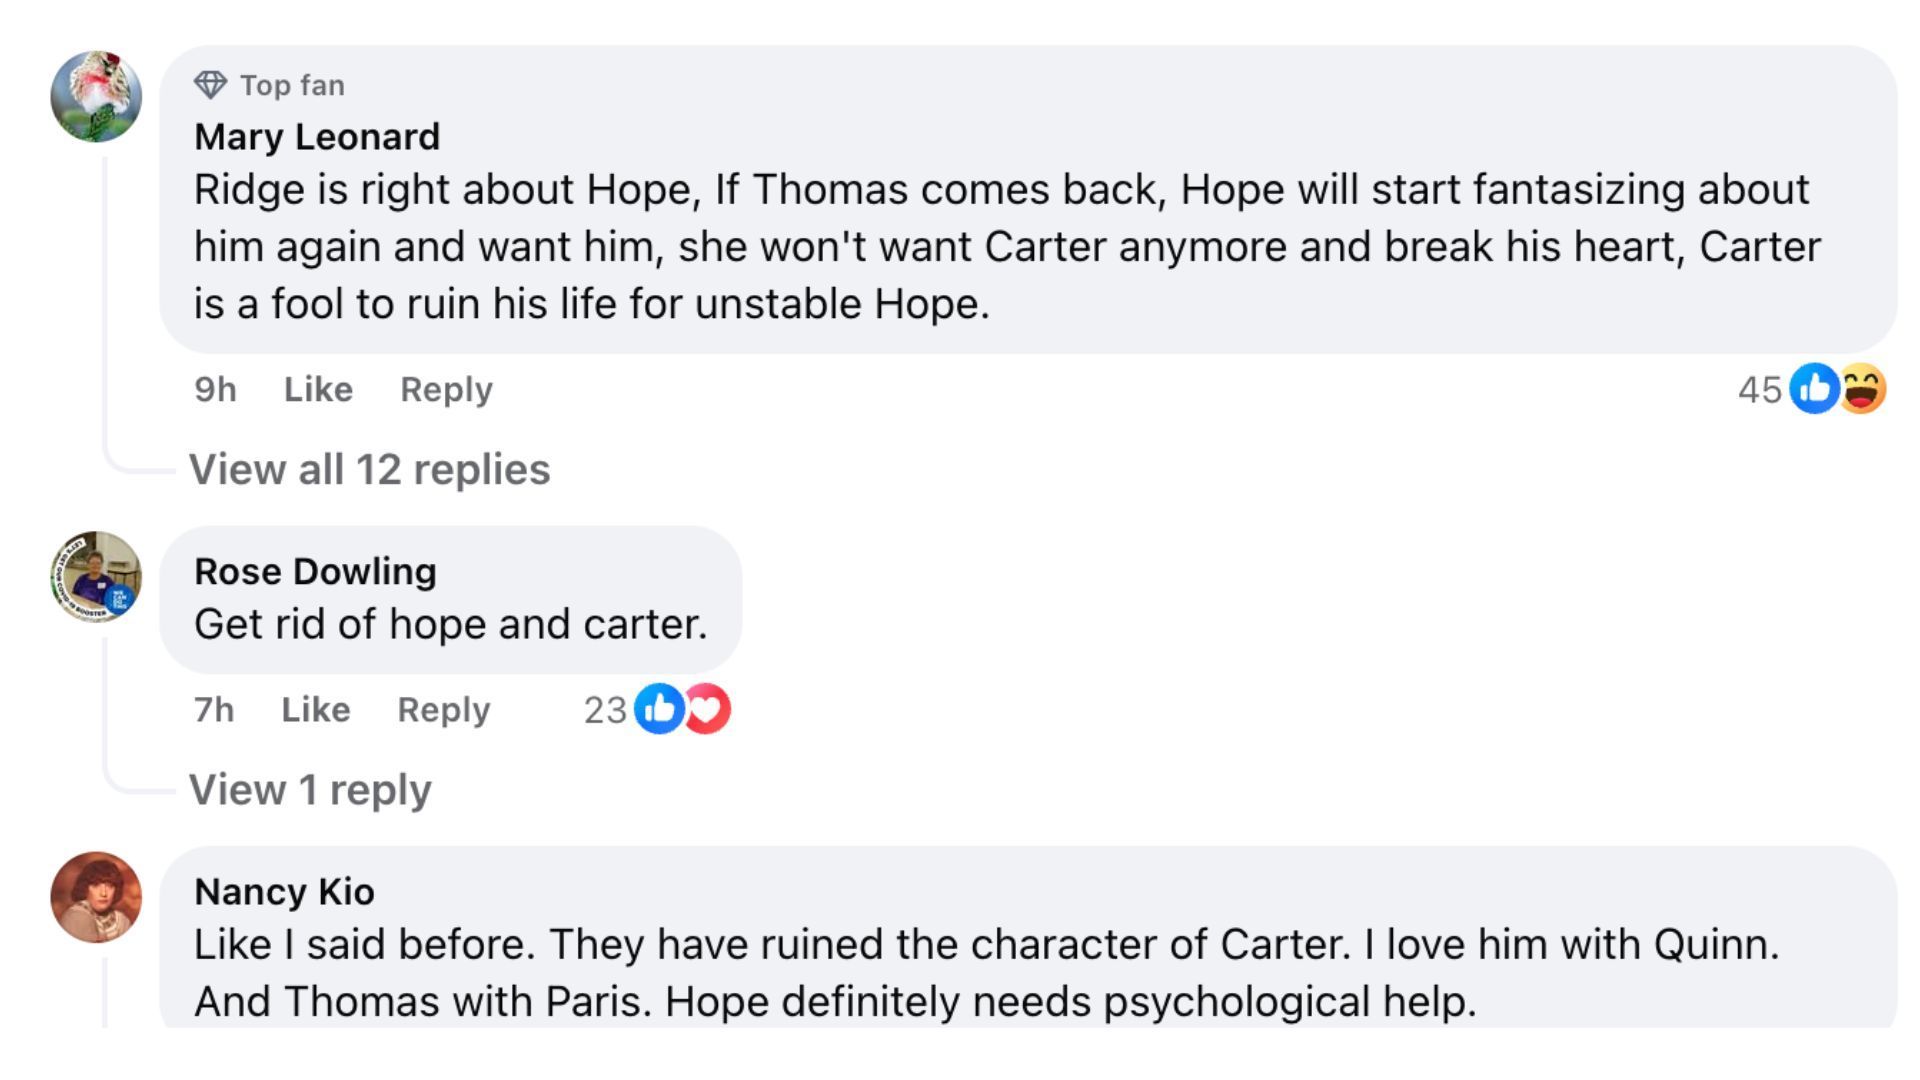Viewport: 1920px width, 1080px height.
Task: Click the Top fan diamond badge icon
Action: click(x=210, y=85)
